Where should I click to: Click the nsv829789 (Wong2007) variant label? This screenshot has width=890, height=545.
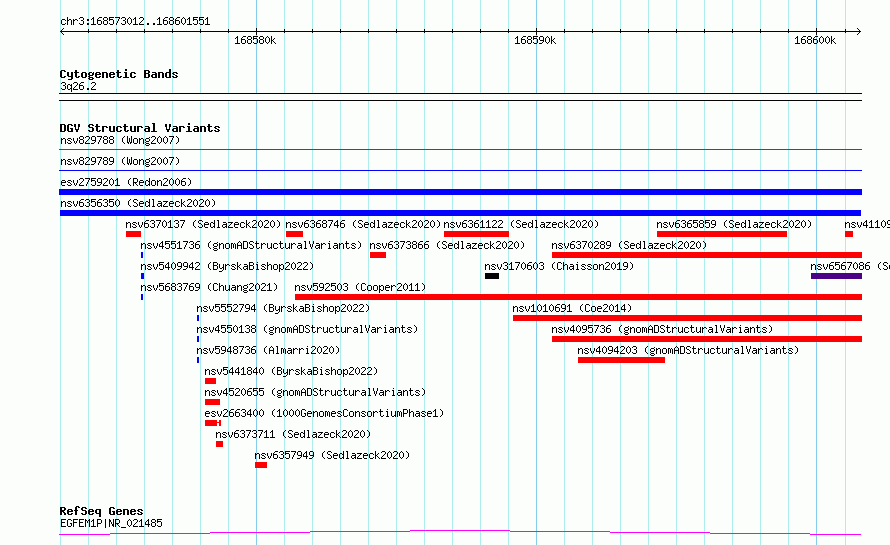click(x=120, y=161)
